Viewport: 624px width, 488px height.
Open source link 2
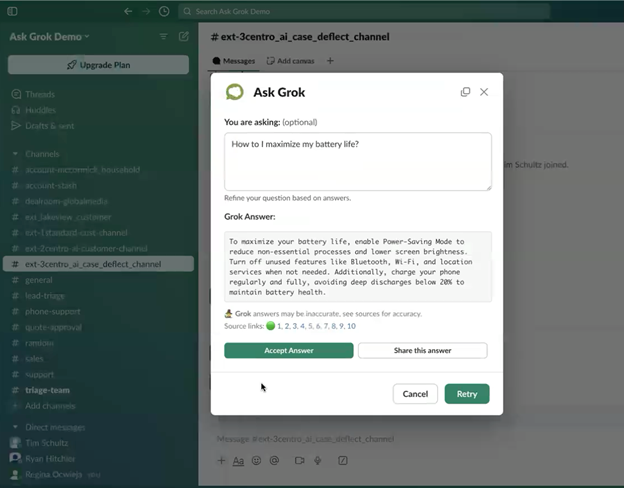click(x=287, y=326)
